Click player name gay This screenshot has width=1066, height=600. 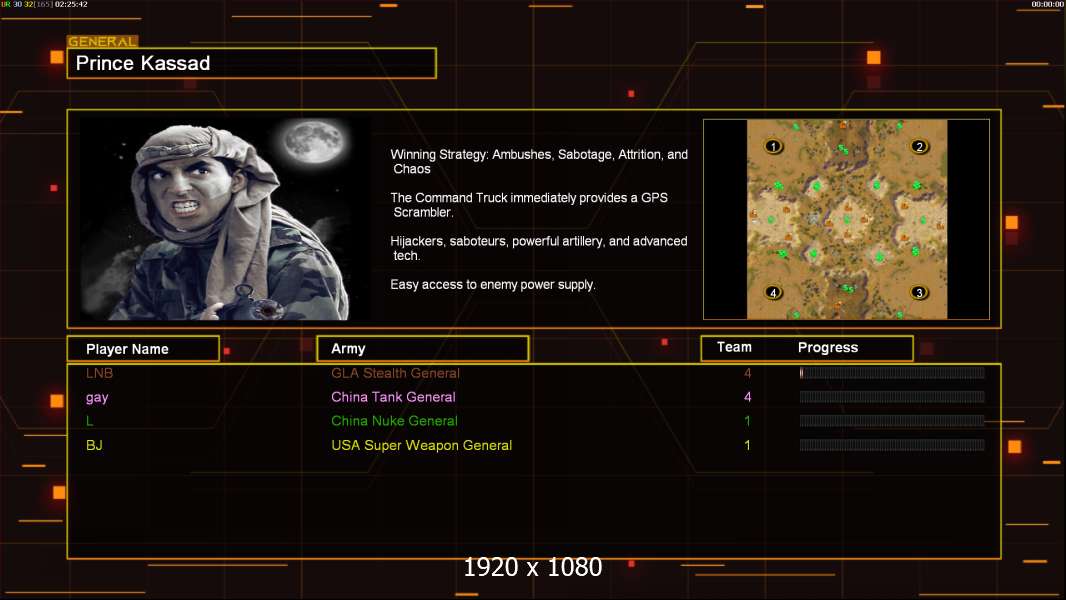97,398
